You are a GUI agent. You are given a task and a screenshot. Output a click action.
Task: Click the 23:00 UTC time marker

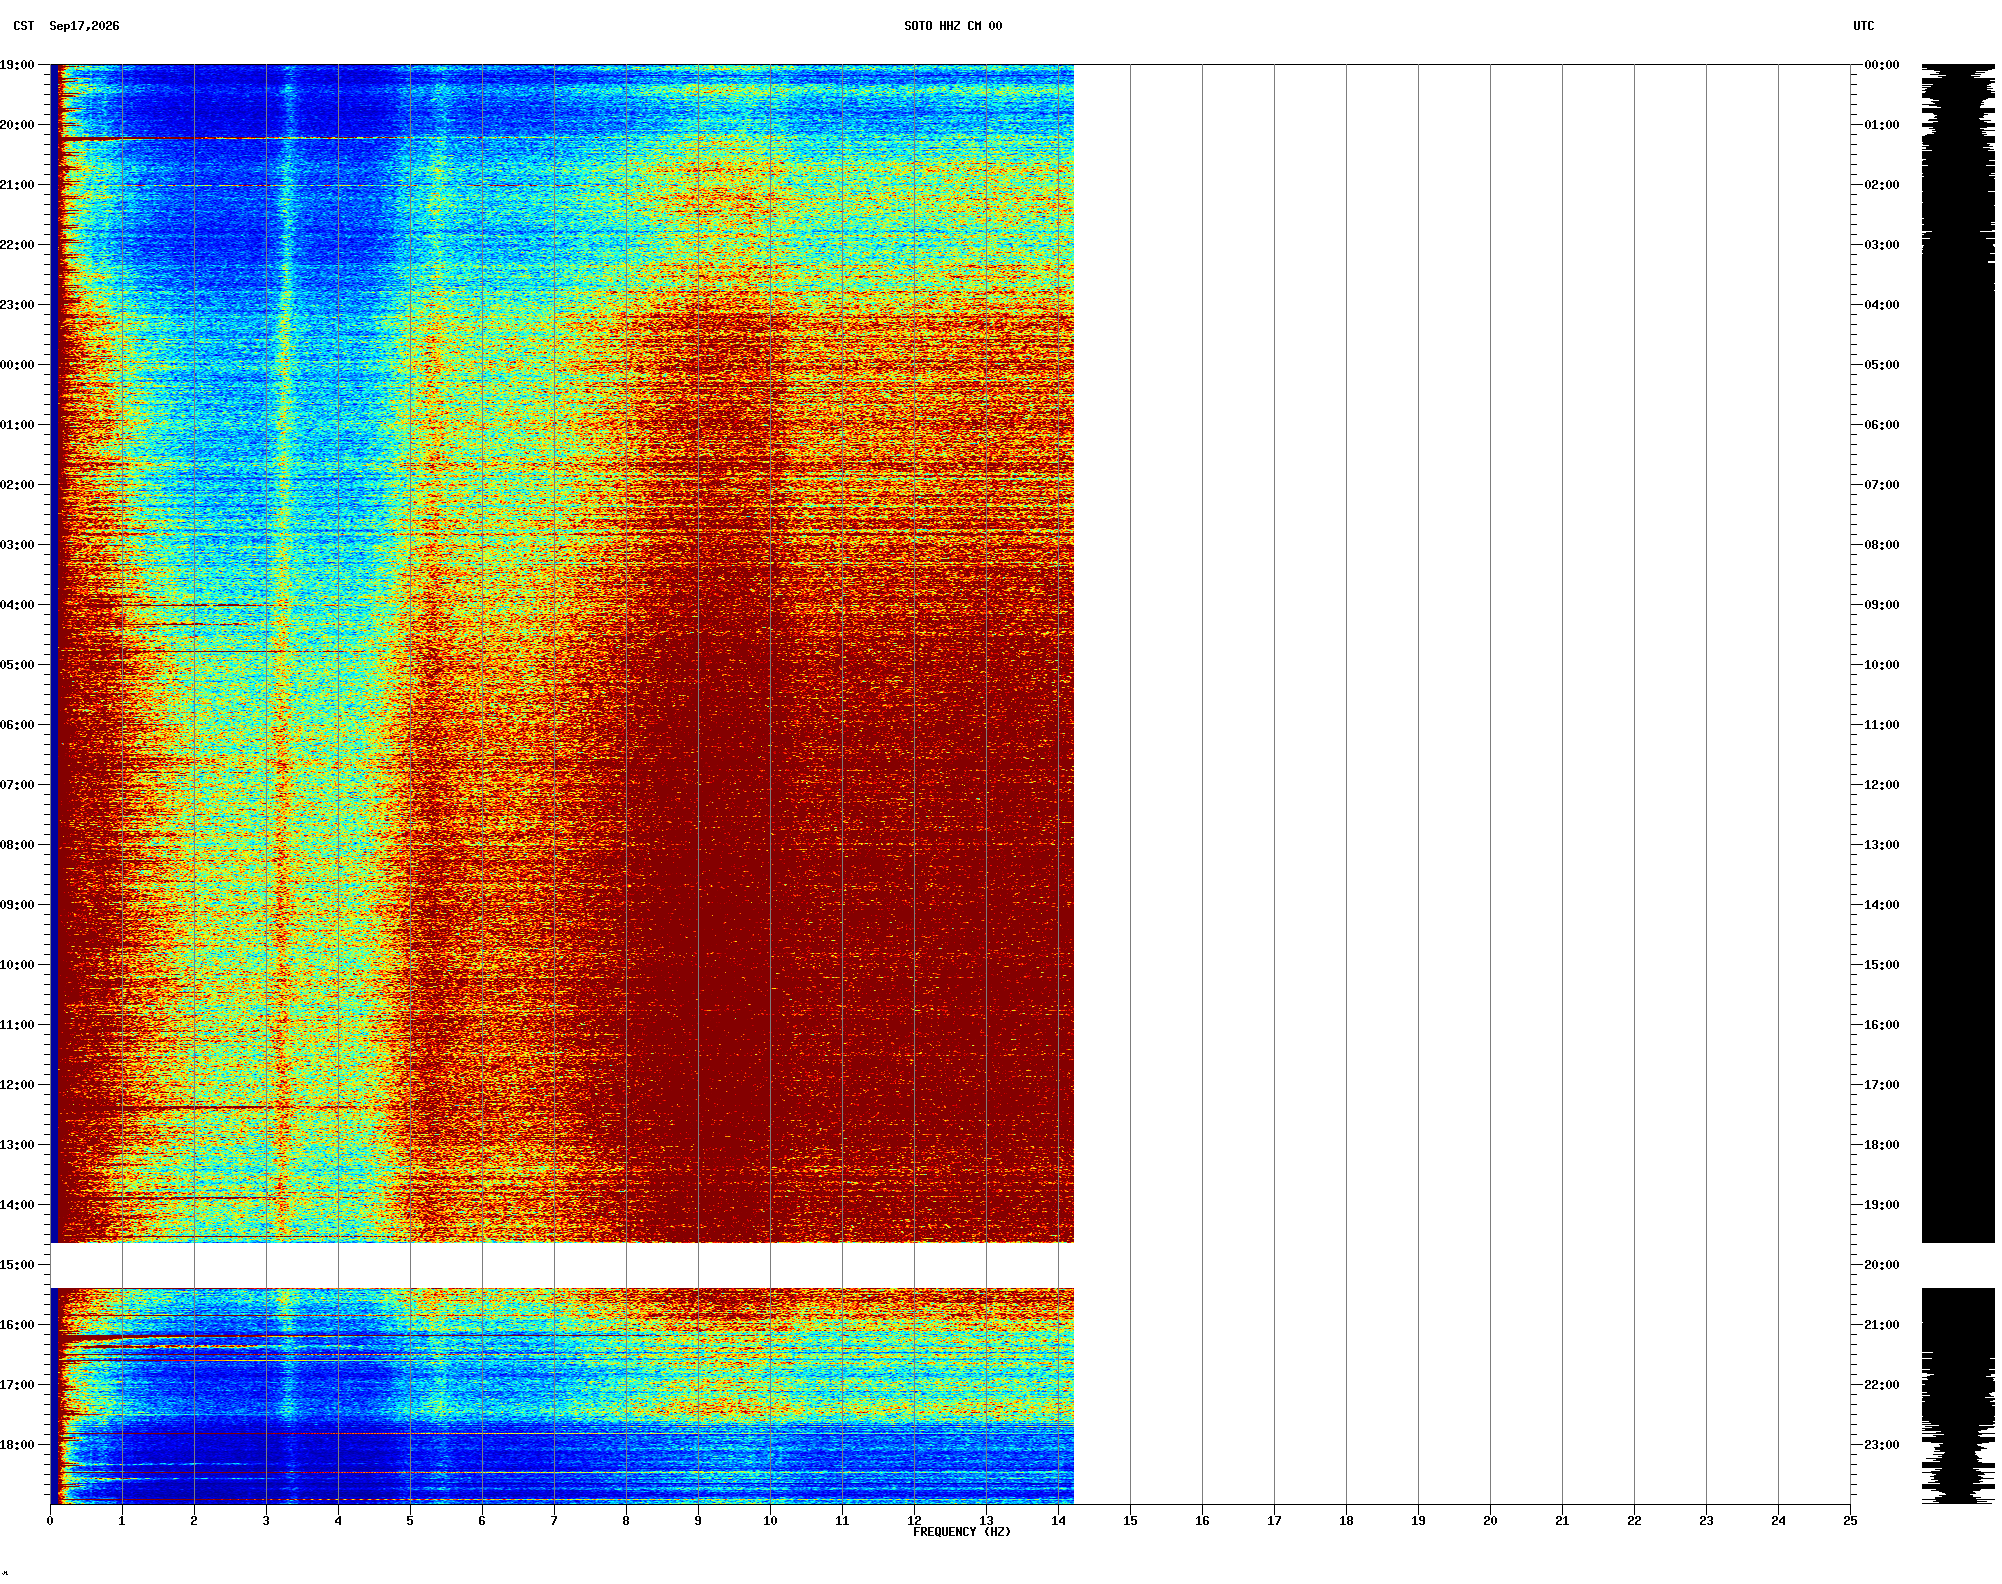point(1881,1445)
